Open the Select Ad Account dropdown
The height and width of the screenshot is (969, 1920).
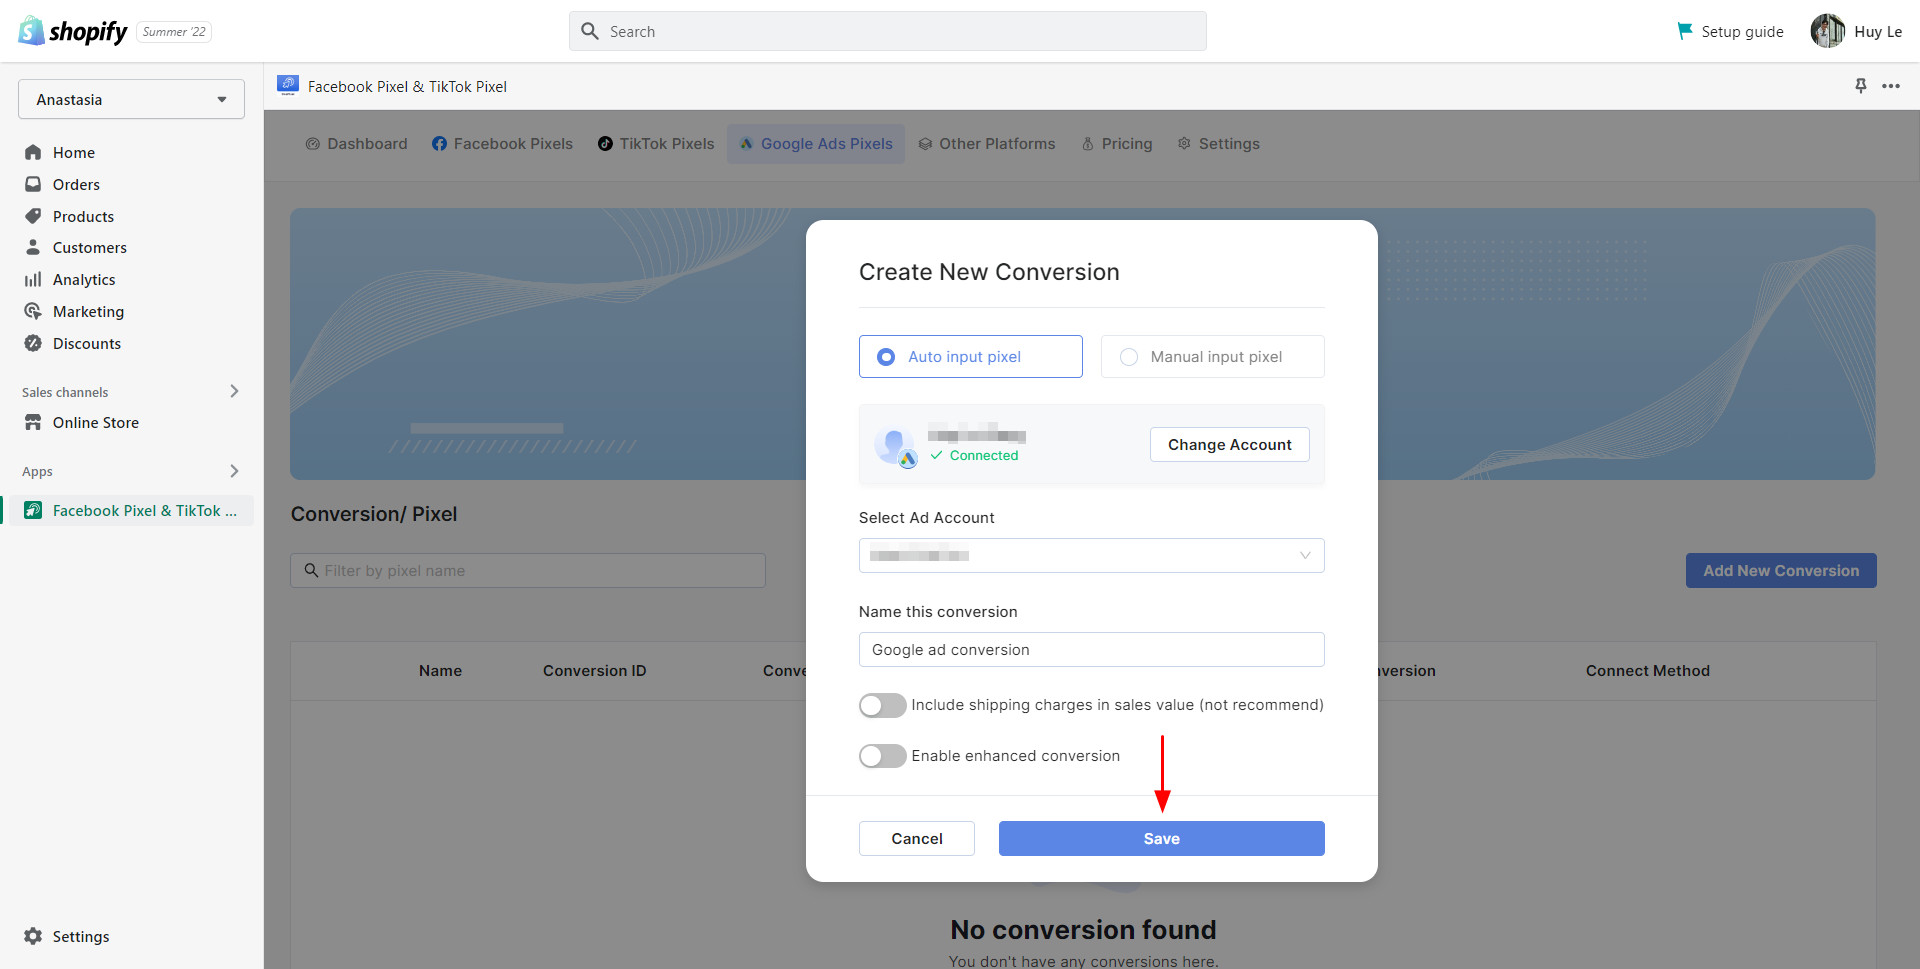tap(1091, 555)
